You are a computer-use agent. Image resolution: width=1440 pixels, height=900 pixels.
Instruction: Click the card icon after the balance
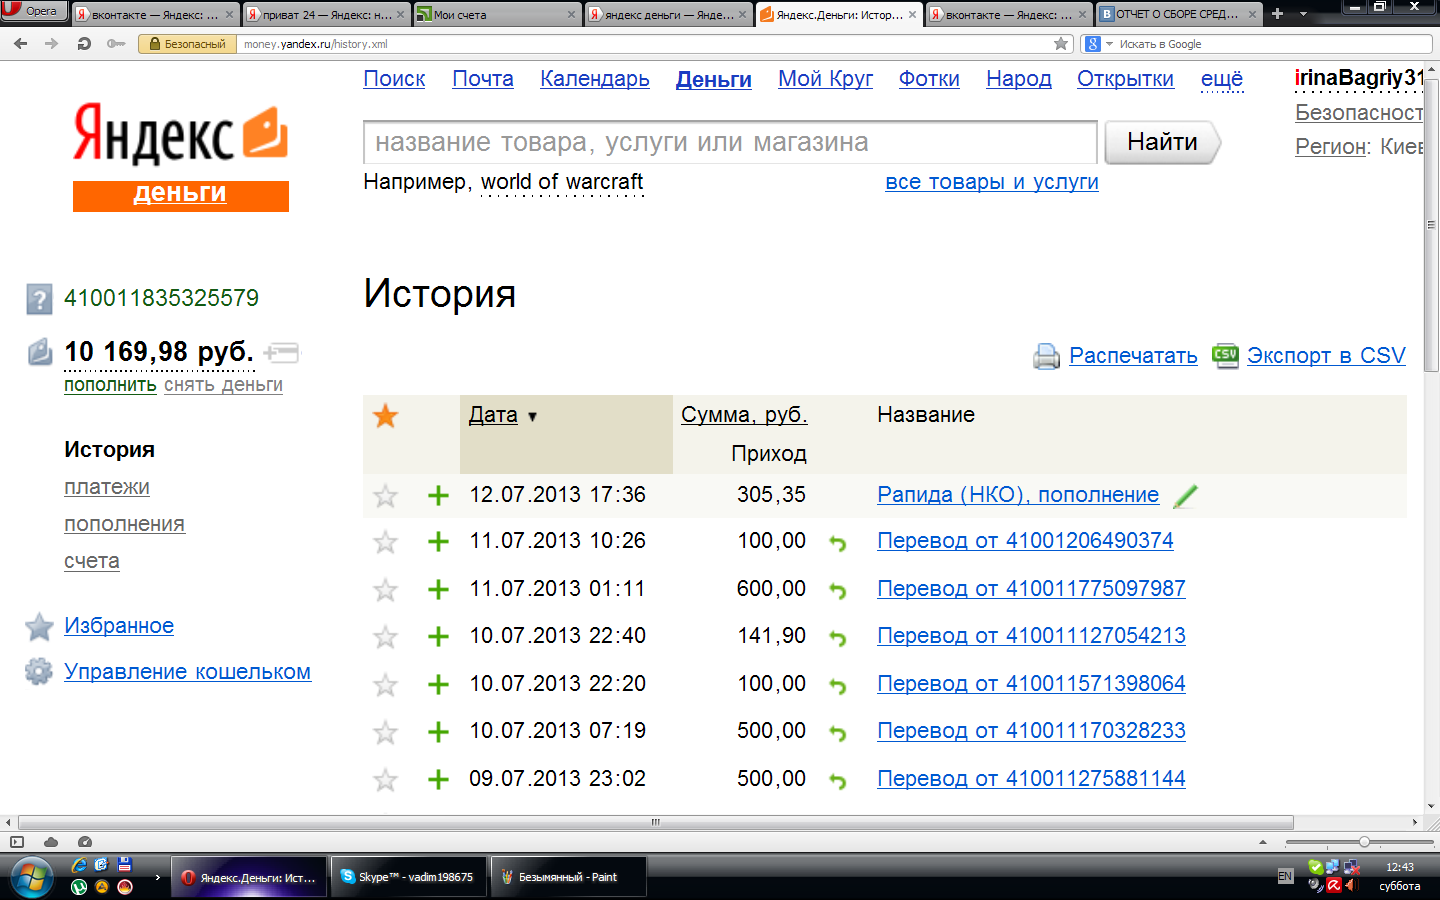(x=282, y=352)
